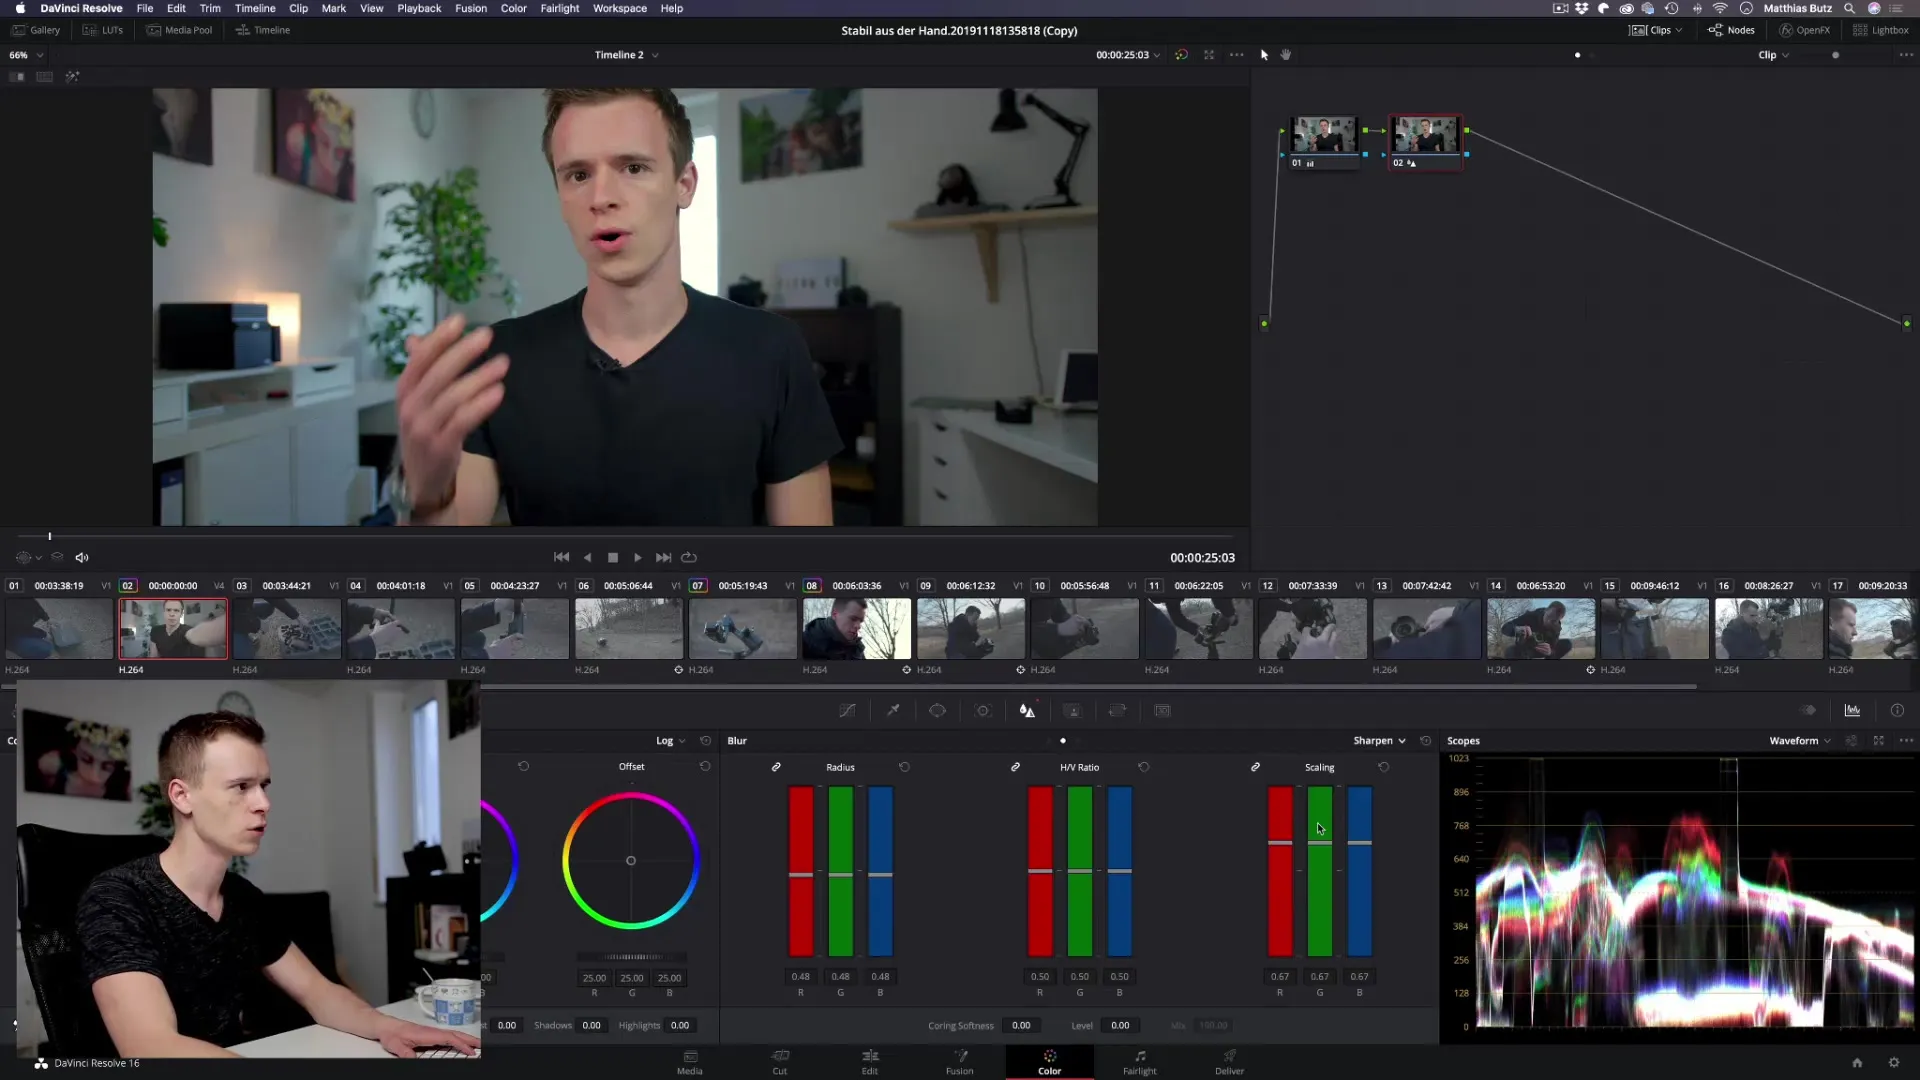1920x1080 pixels.
Task: Mute the viewer audio
Action: coord(82,558)
